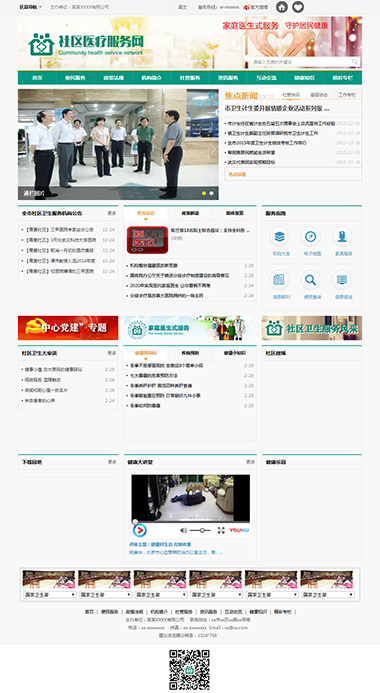Open the 首页 item in green navigation bar
This screenshot has width=380, height=693.
tap(37, 78)
